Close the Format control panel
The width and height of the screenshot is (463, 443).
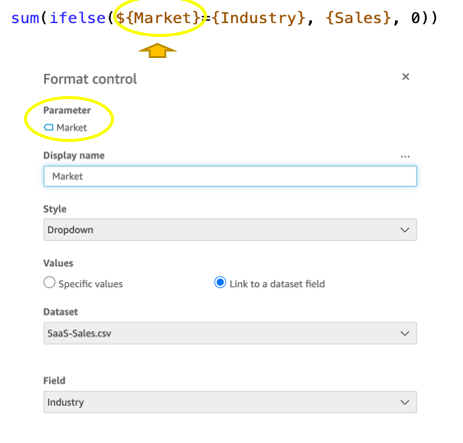[x=405, y=77]
